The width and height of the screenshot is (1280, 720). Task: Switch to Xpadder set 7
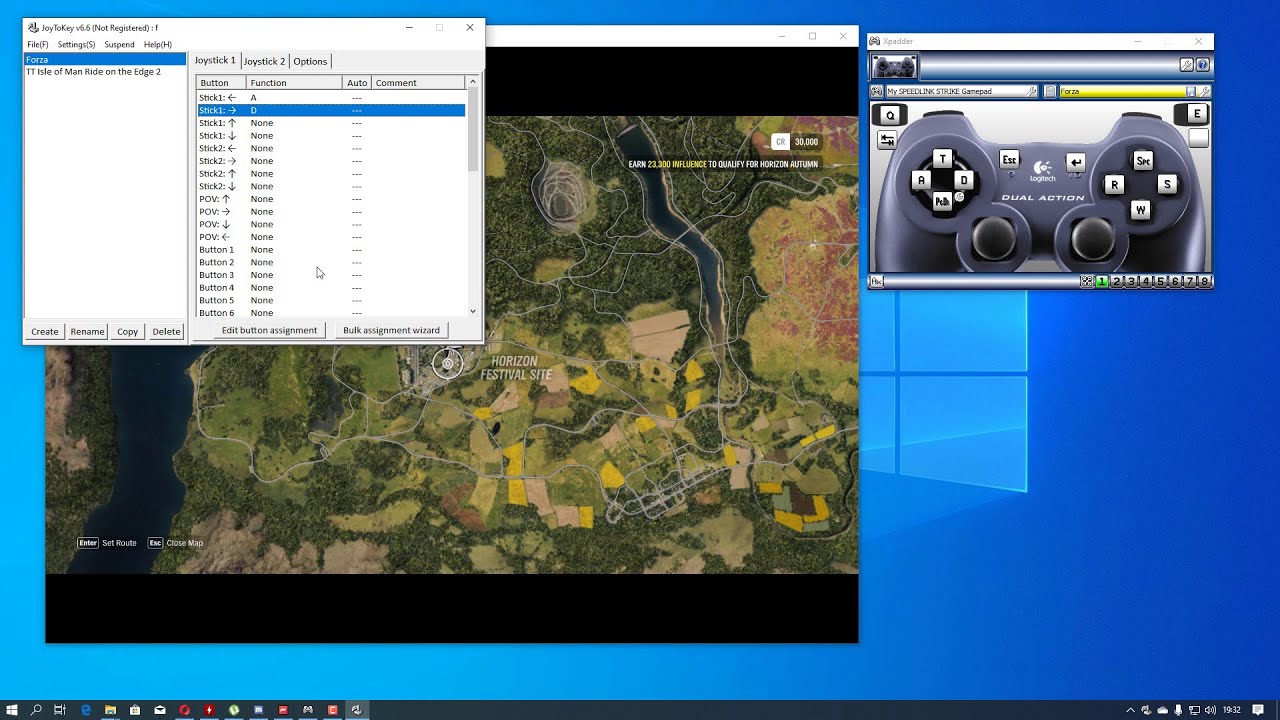coord(1190,282)
